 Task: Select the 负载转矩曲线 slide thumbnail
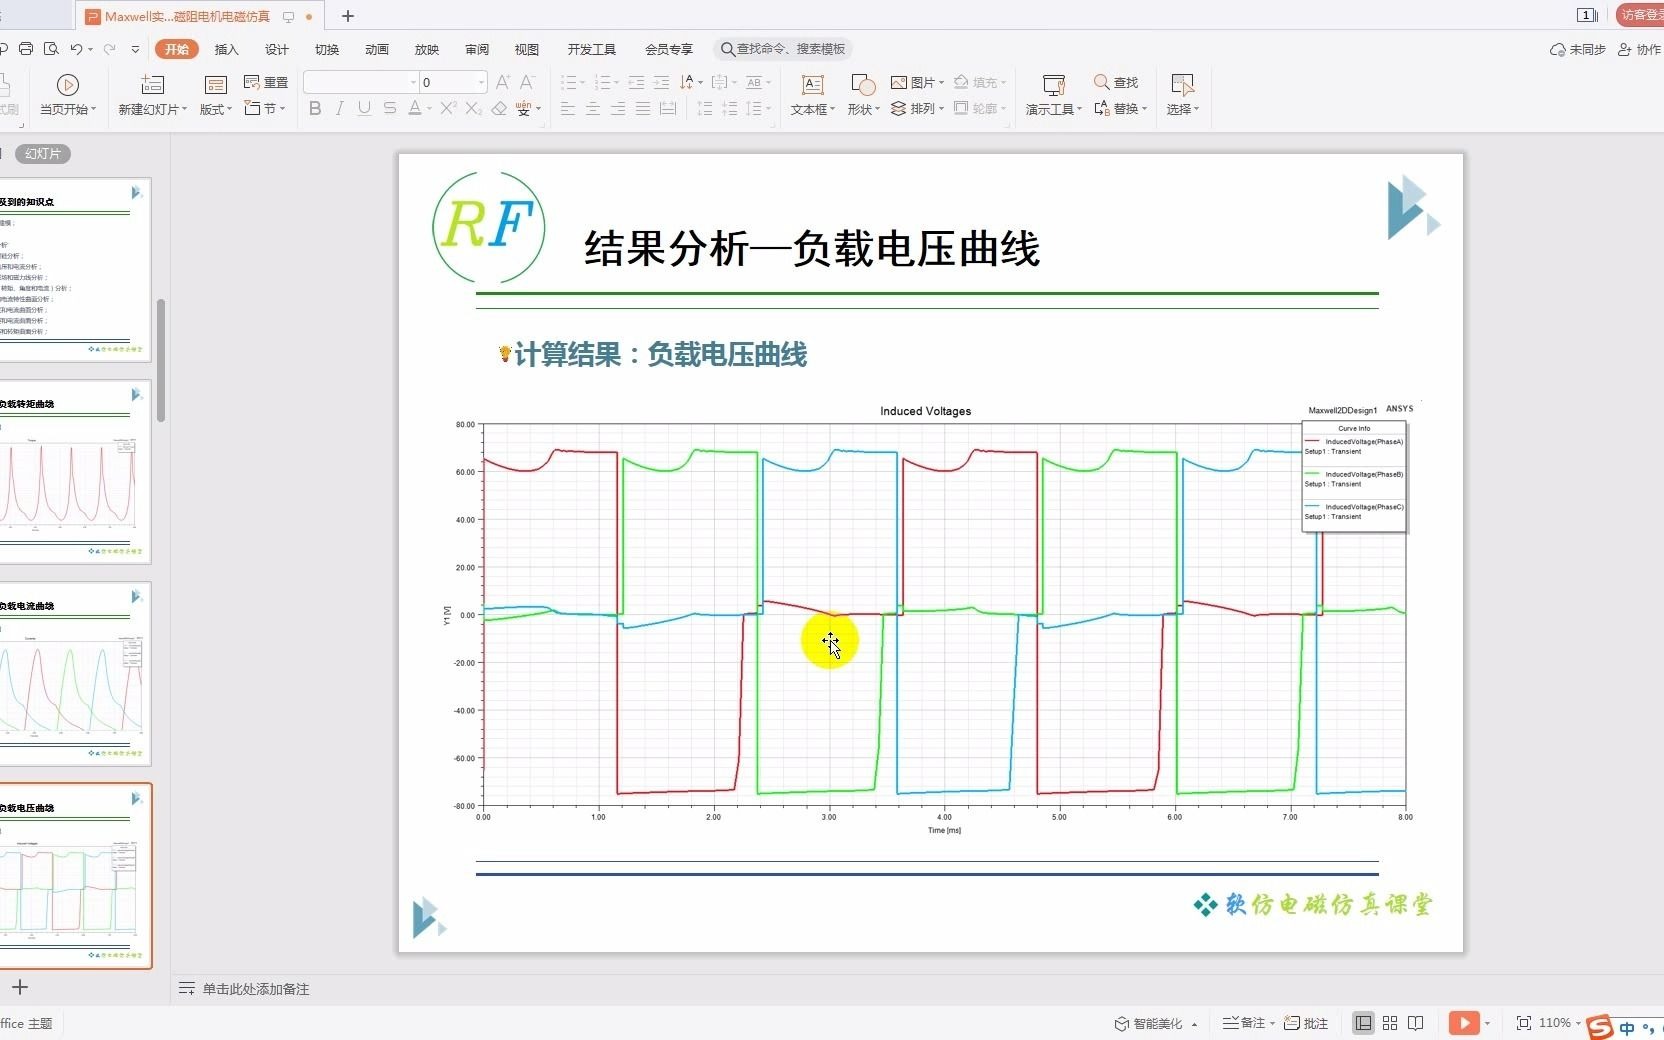[74, 471]
